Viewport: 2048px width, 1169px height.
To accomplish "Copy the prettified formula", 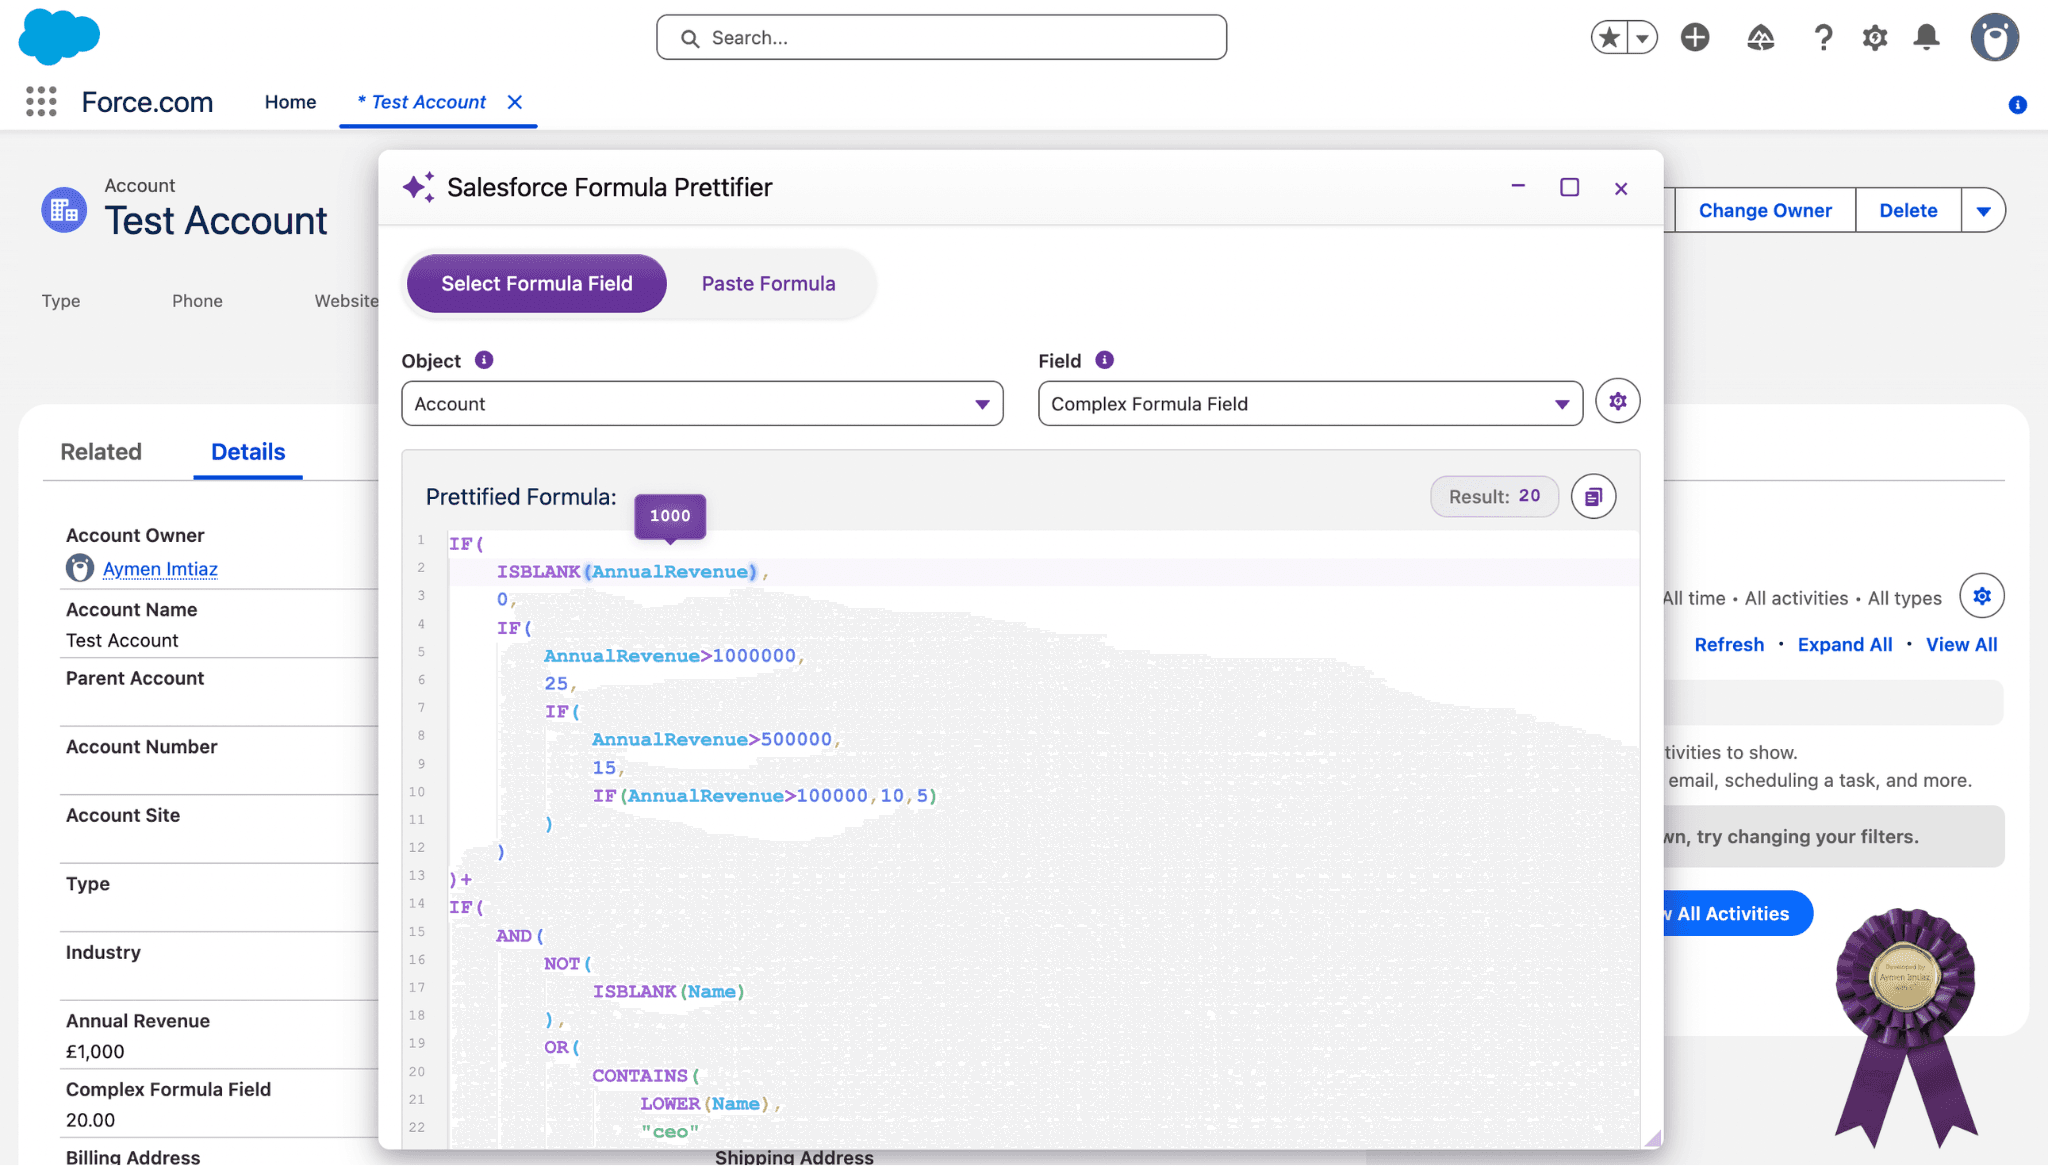I will pos(1594,496).
